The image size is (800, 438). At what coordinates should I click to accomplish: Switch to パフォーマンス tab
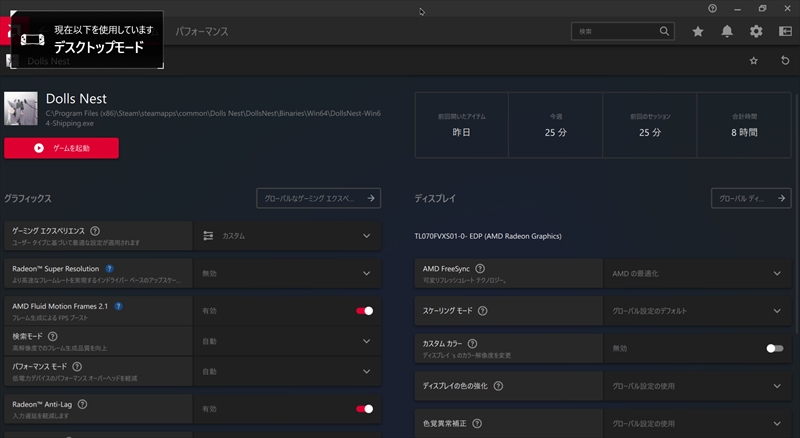(202, 32)
